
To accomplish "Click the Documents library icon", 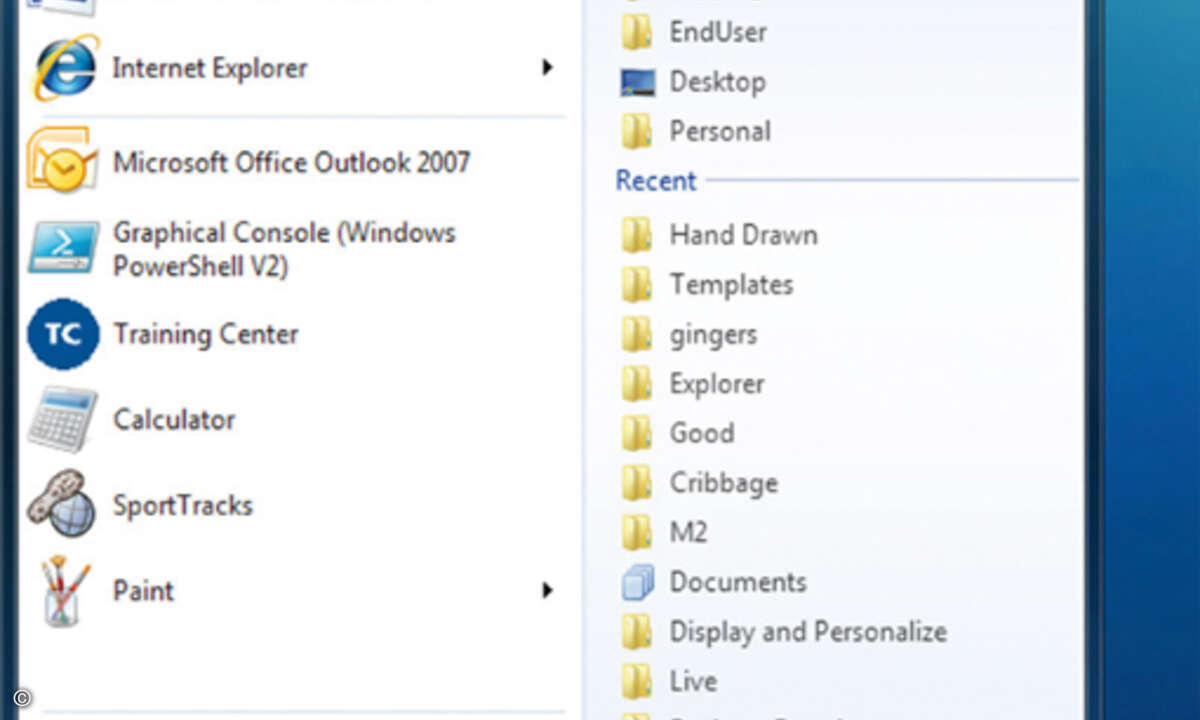I will tap(637, 582).
